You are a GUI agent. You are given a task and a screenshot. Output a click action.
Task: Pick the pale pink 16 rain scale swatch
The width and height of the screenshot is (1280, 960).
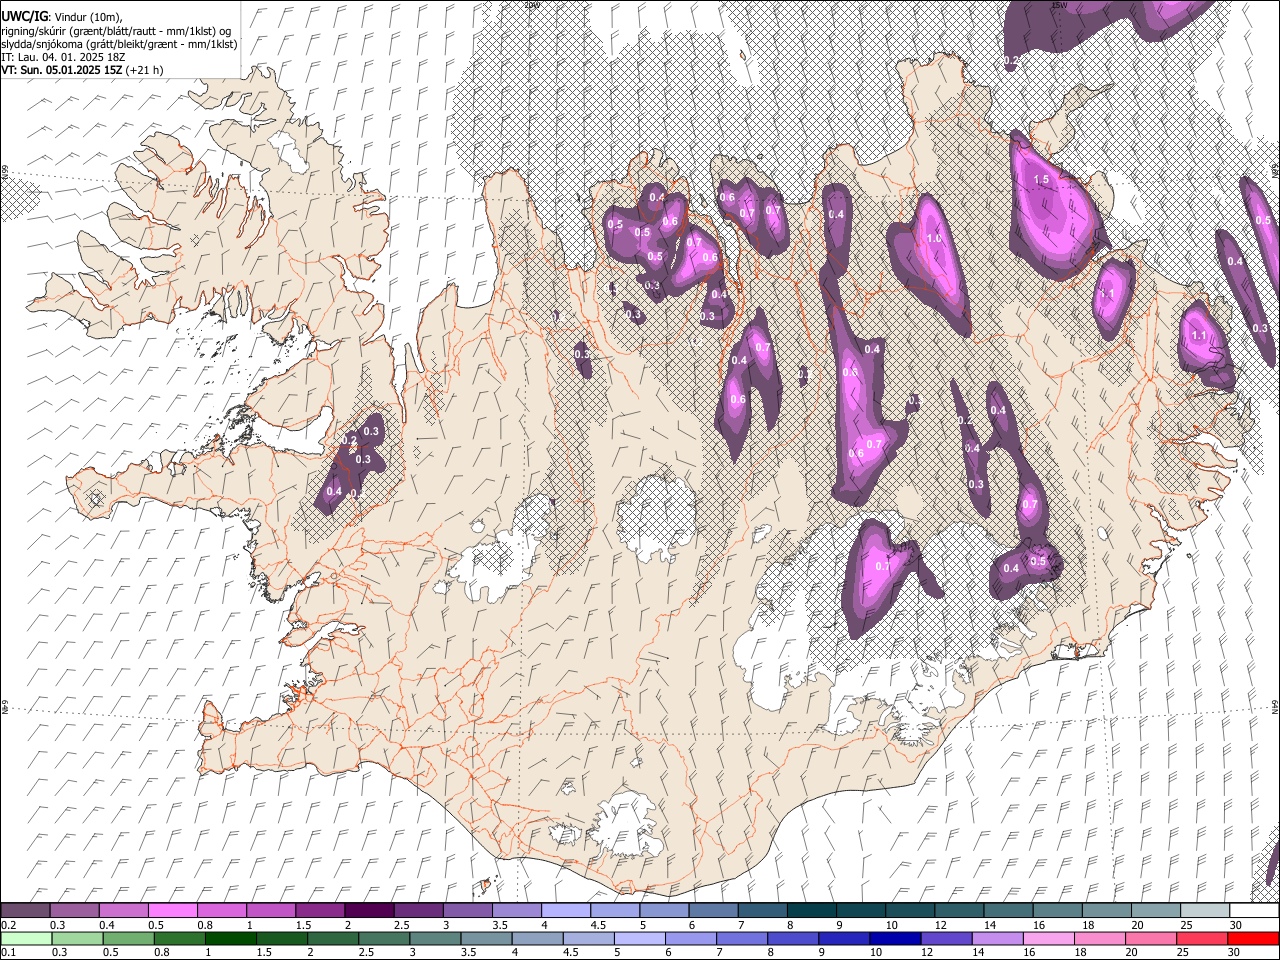tap(1048, 938)
